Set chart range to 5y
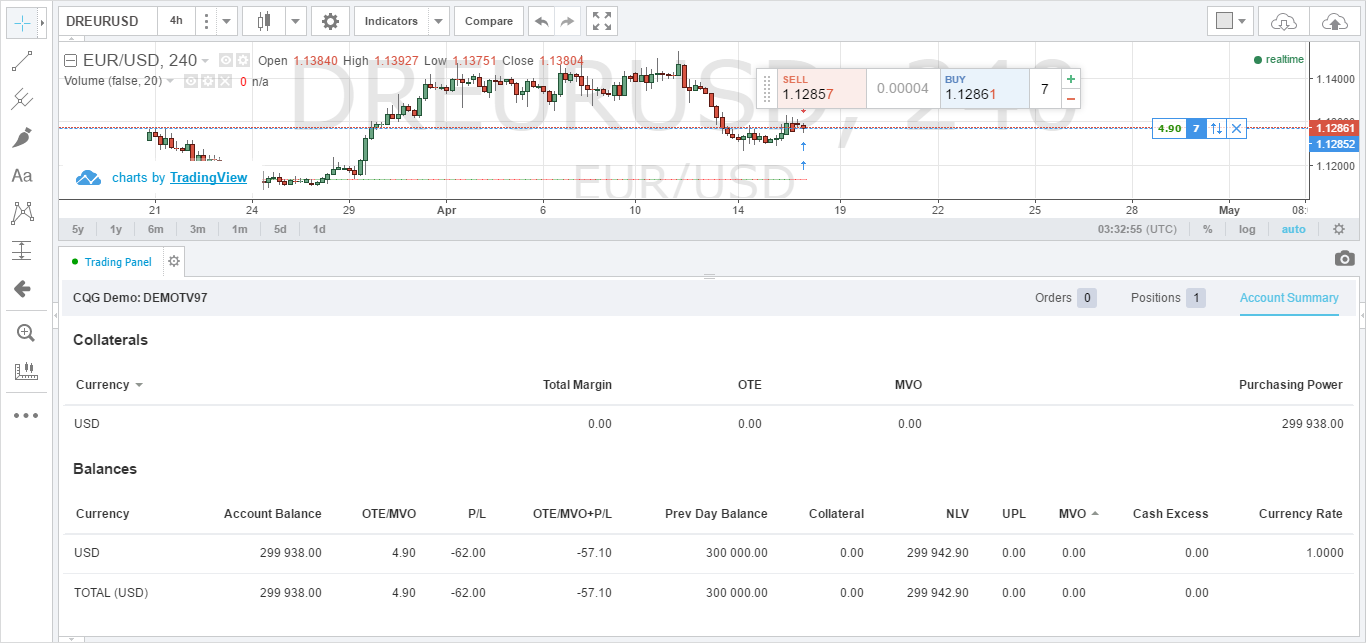The image size is (1366, 643). pyautogui.click(x=78, y=229)
